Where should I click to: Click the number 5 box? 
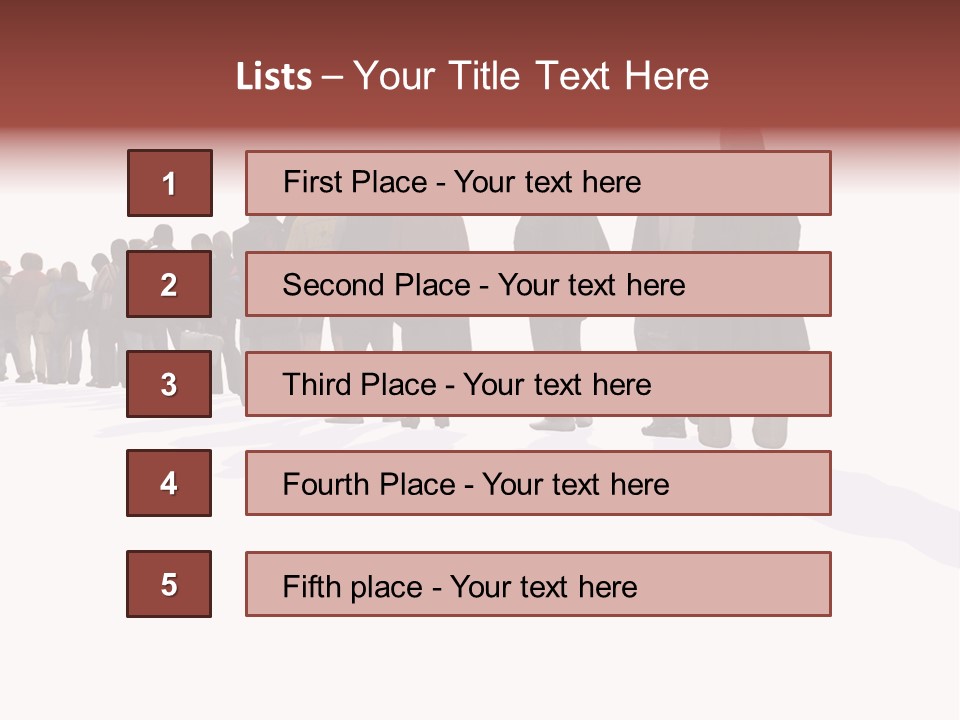point(169,584)
